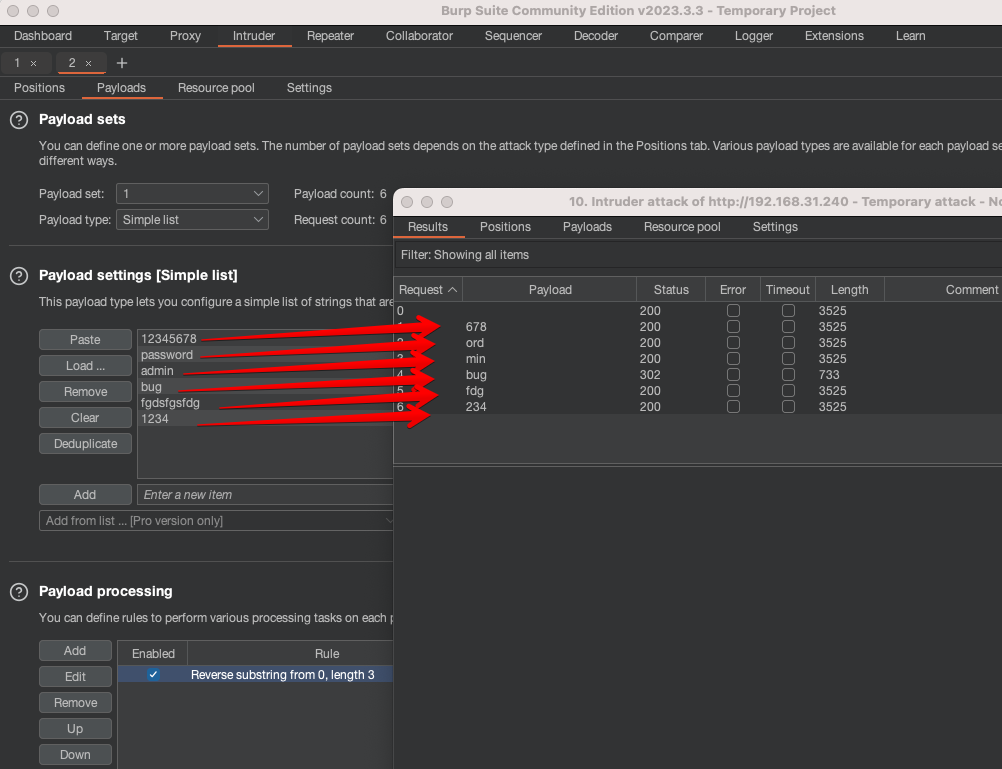This screenshot has width=1002, height=769.
Task: Click the Edit rule button
Action: [x=75, y=677]
